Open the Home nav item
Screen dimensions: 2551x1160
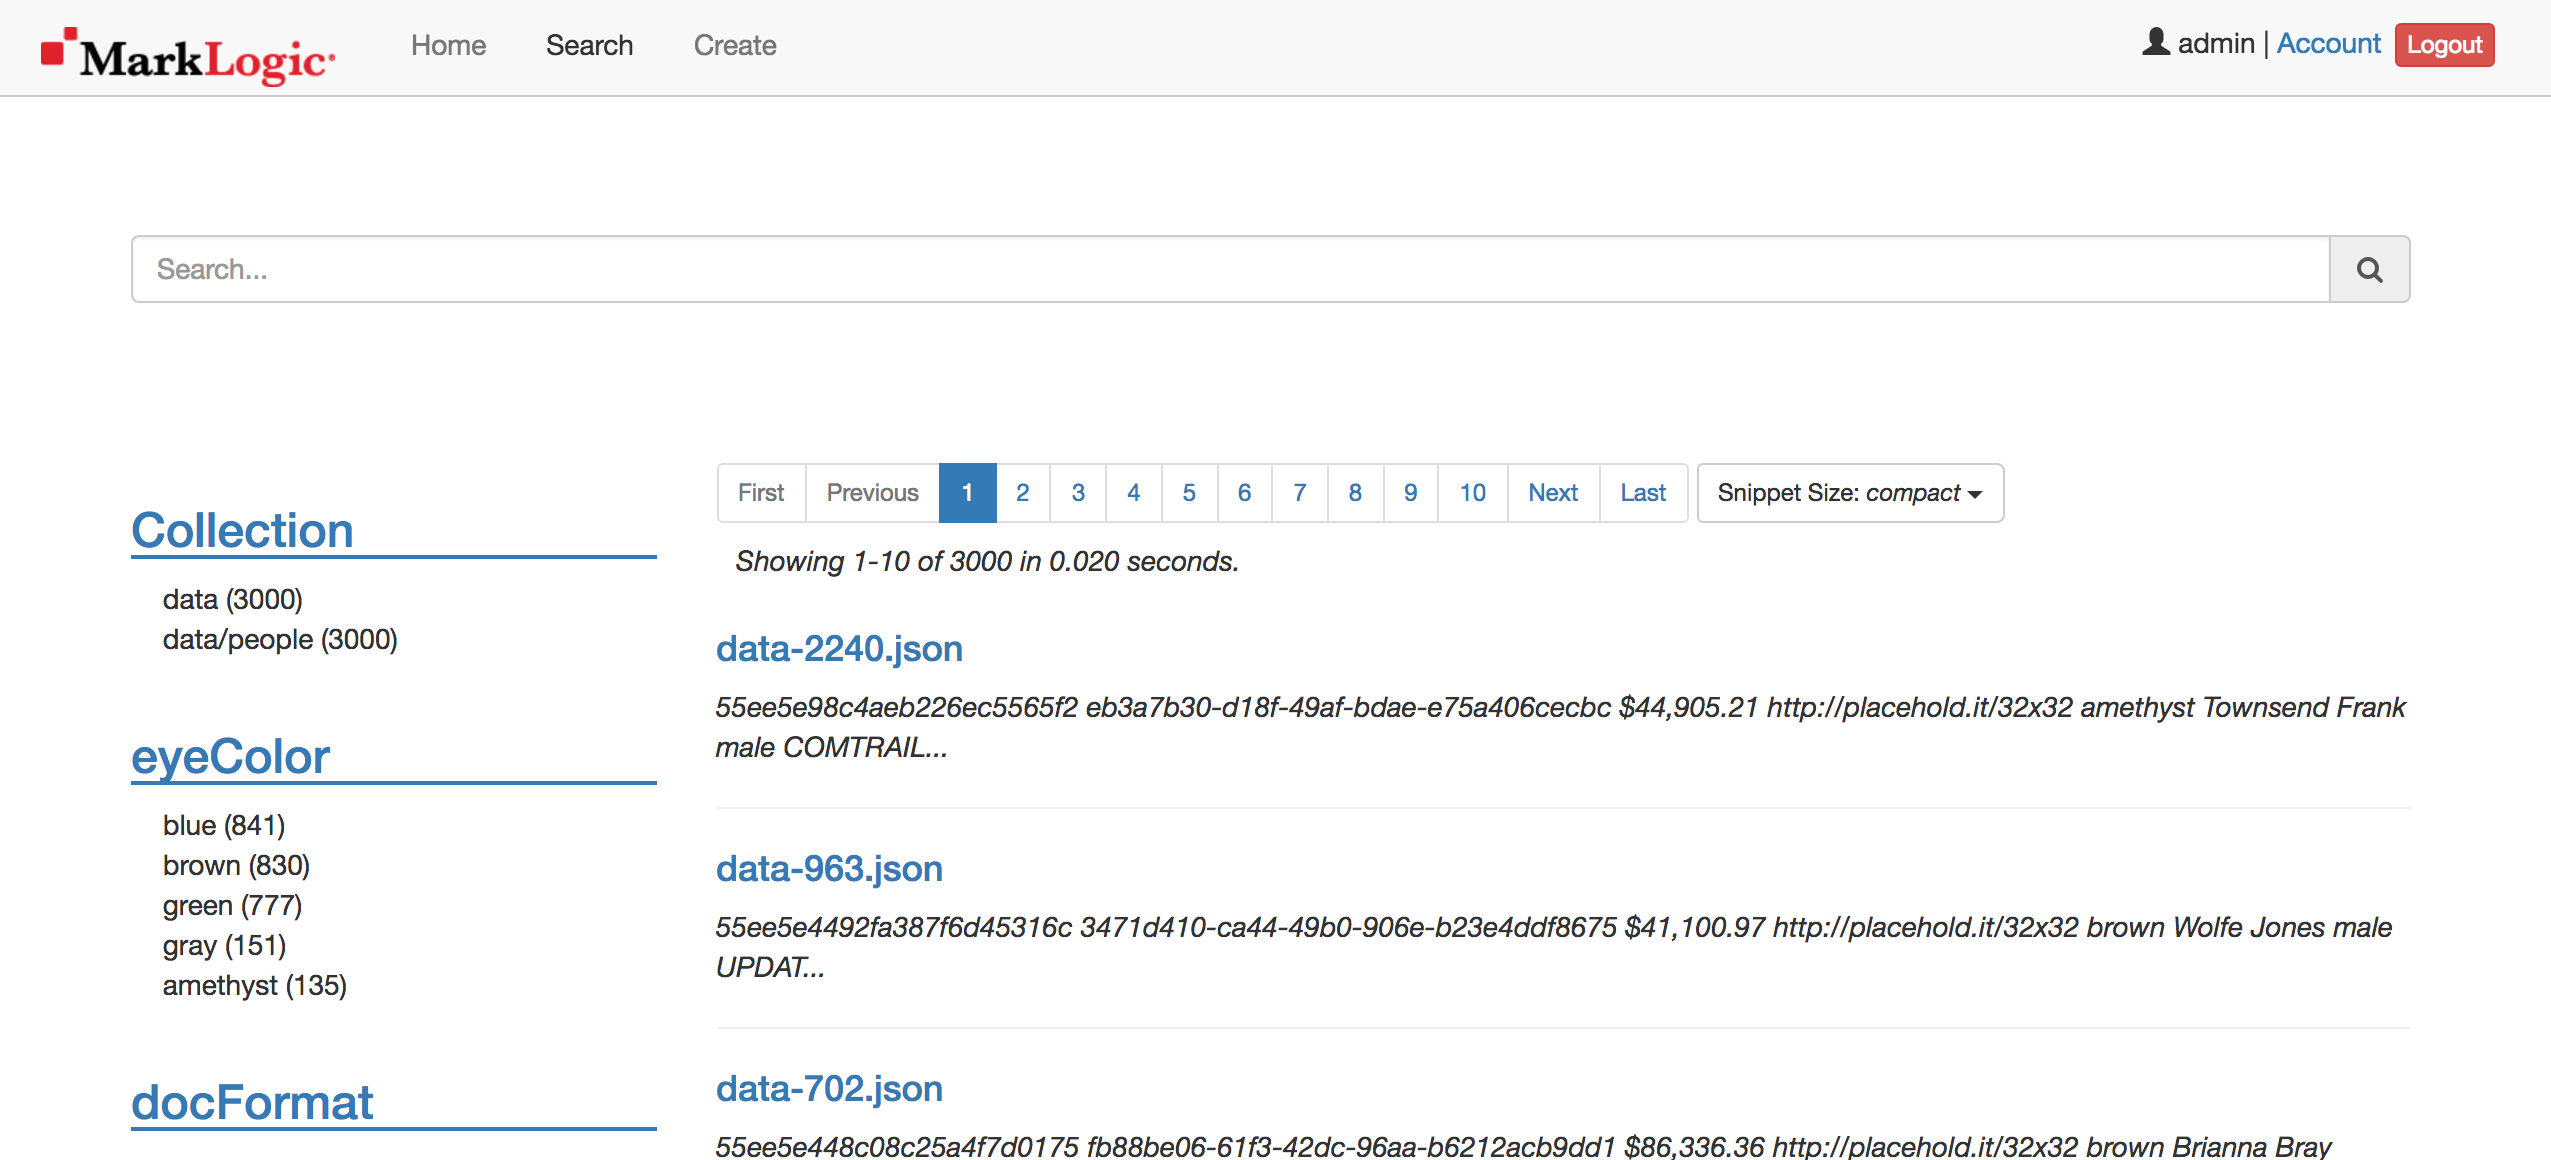[448, 45]
